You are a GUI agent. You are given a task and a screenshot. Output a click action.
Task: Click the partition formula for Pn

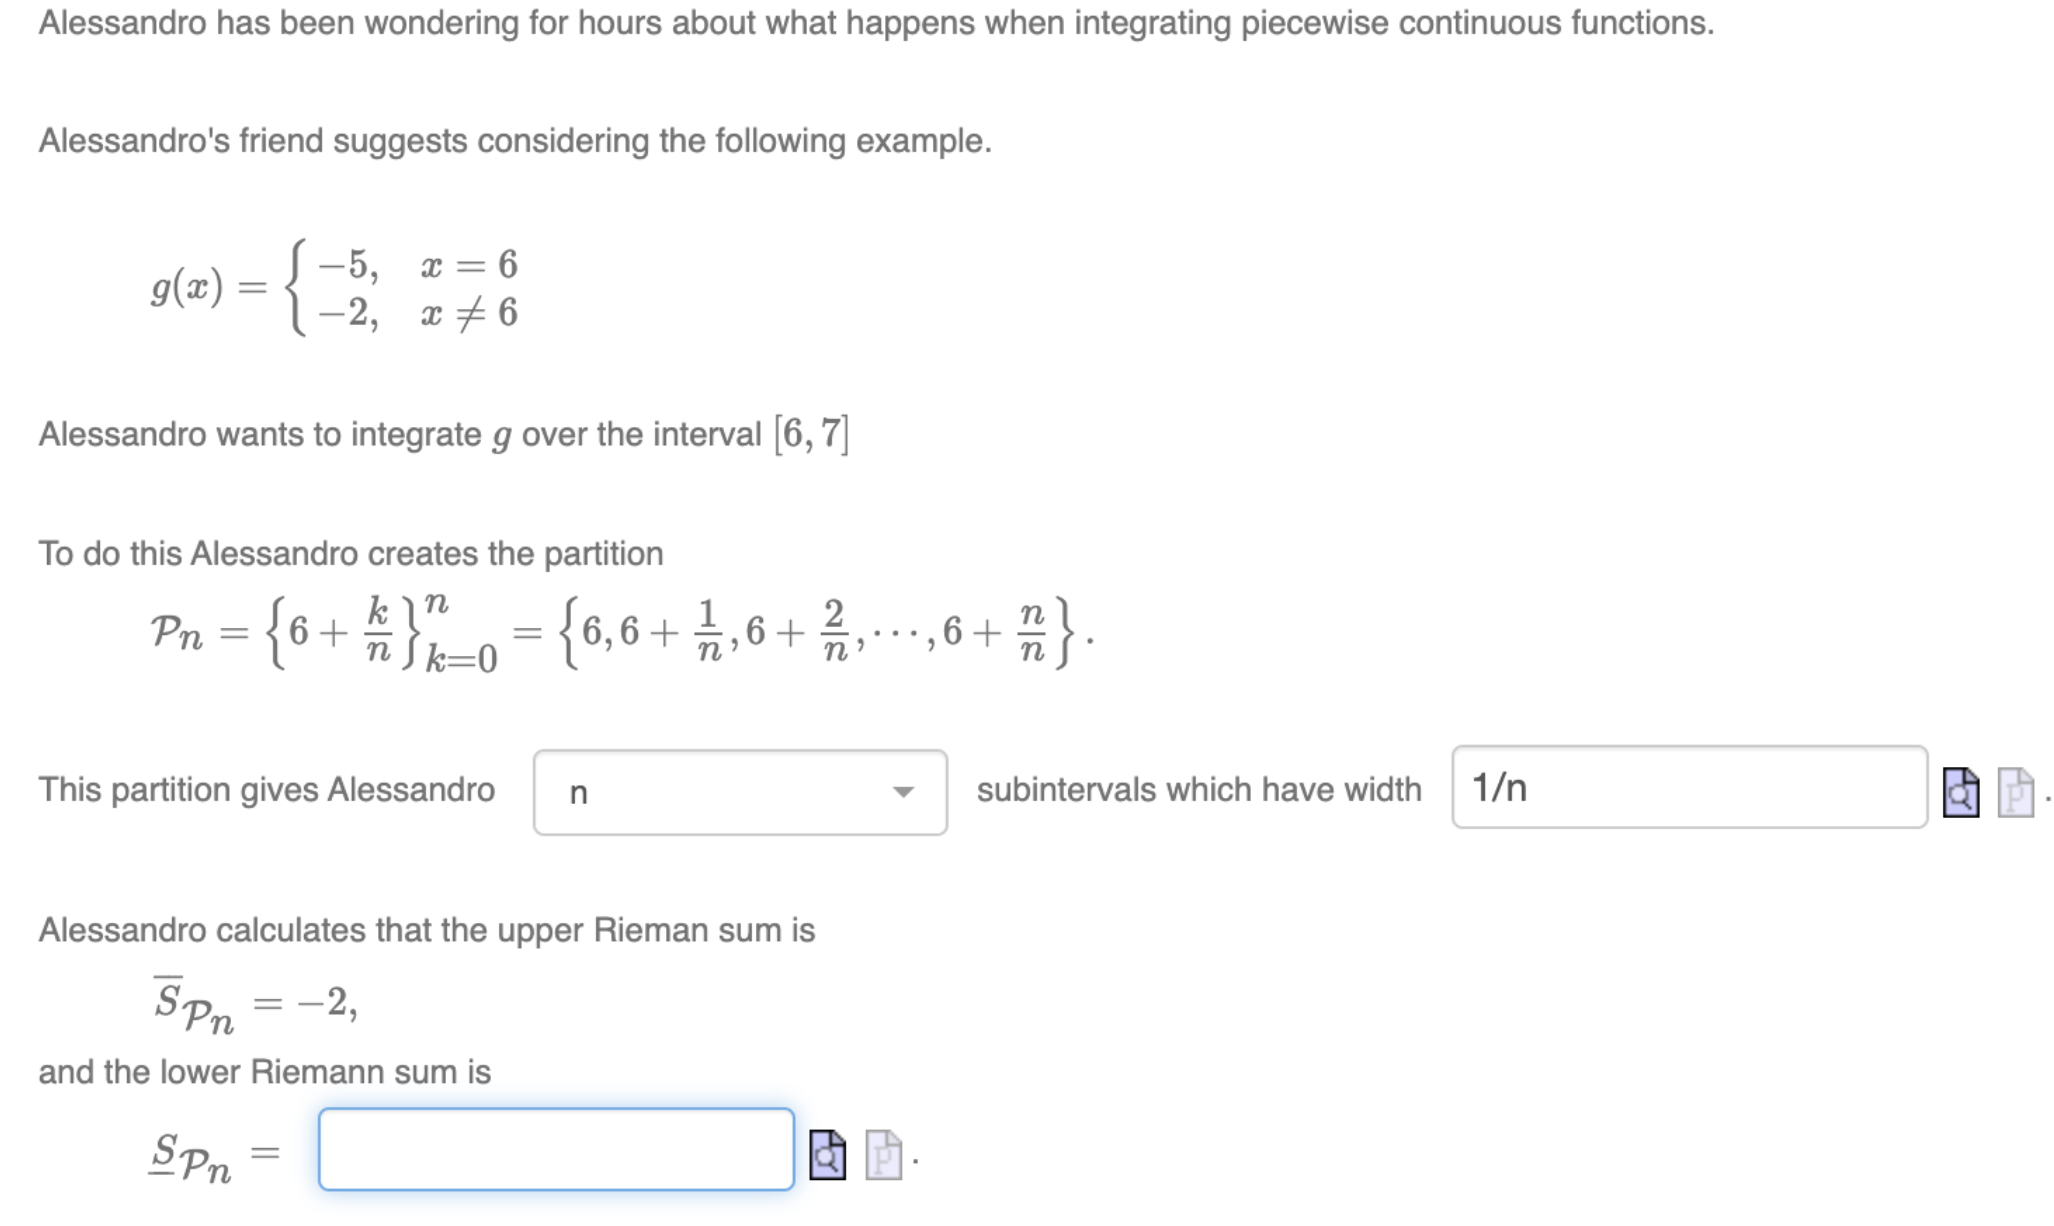pos(622,632)
